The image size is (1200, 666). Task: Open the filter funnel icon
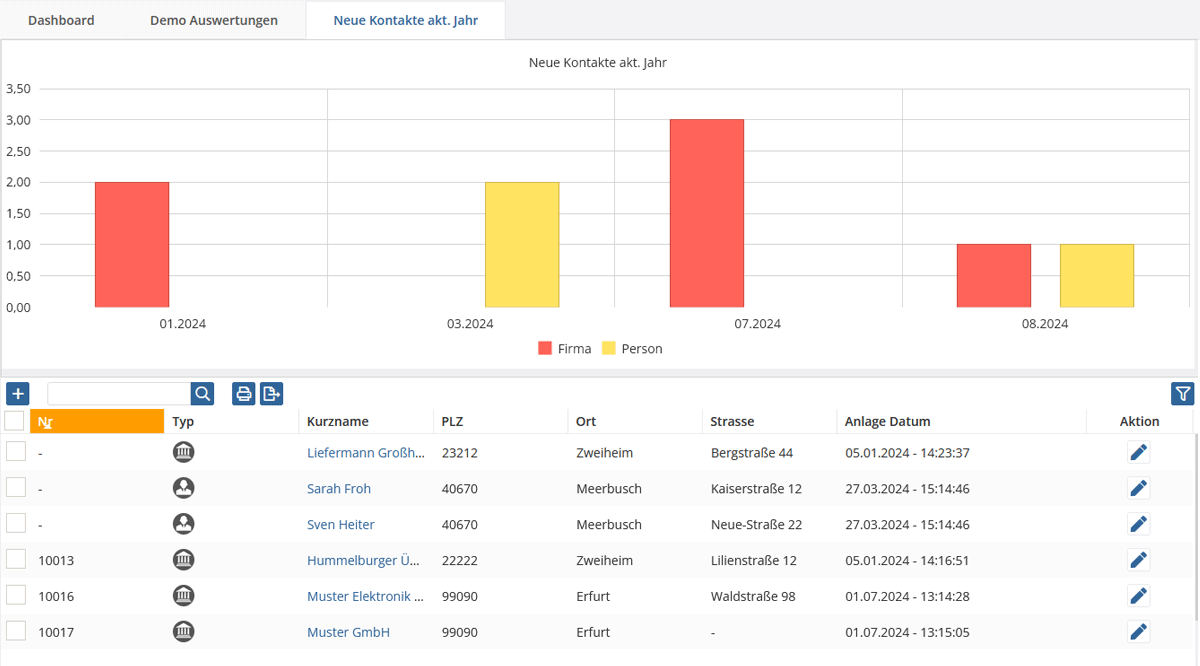[x=1182, y=394]
